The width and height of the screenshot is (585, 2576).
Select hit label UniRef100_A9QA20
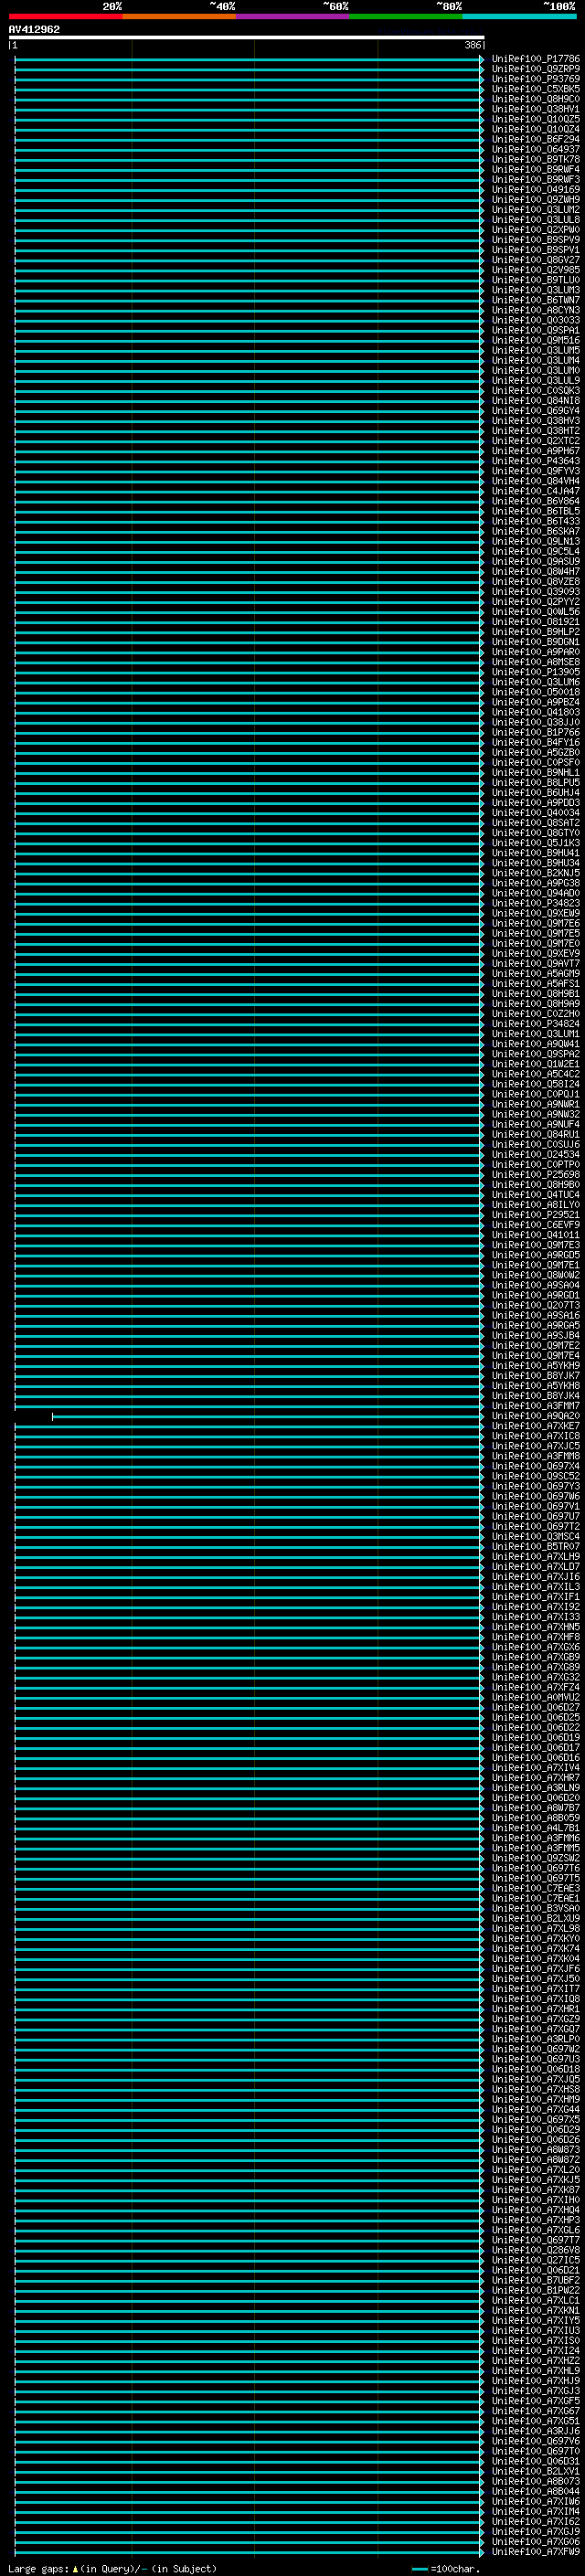(x=535, y=1416)
